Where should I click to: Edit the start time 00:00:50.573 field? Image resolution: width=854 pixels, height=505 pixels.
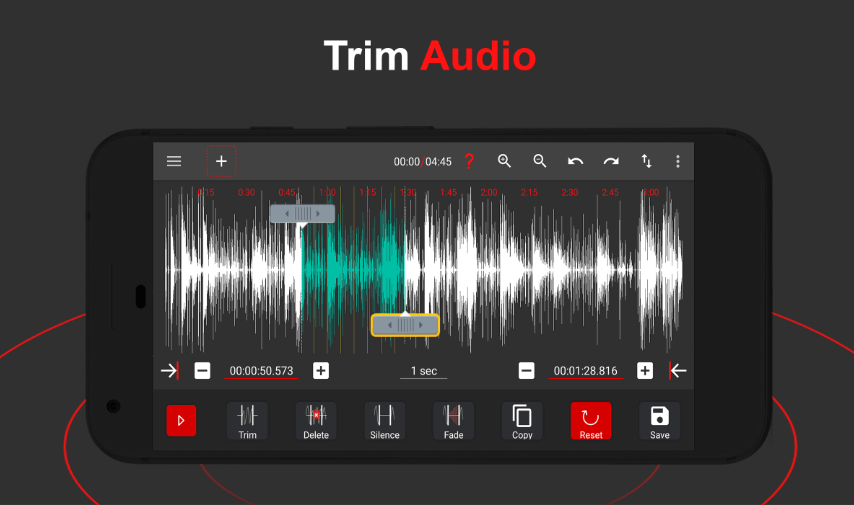click(261, 371)
